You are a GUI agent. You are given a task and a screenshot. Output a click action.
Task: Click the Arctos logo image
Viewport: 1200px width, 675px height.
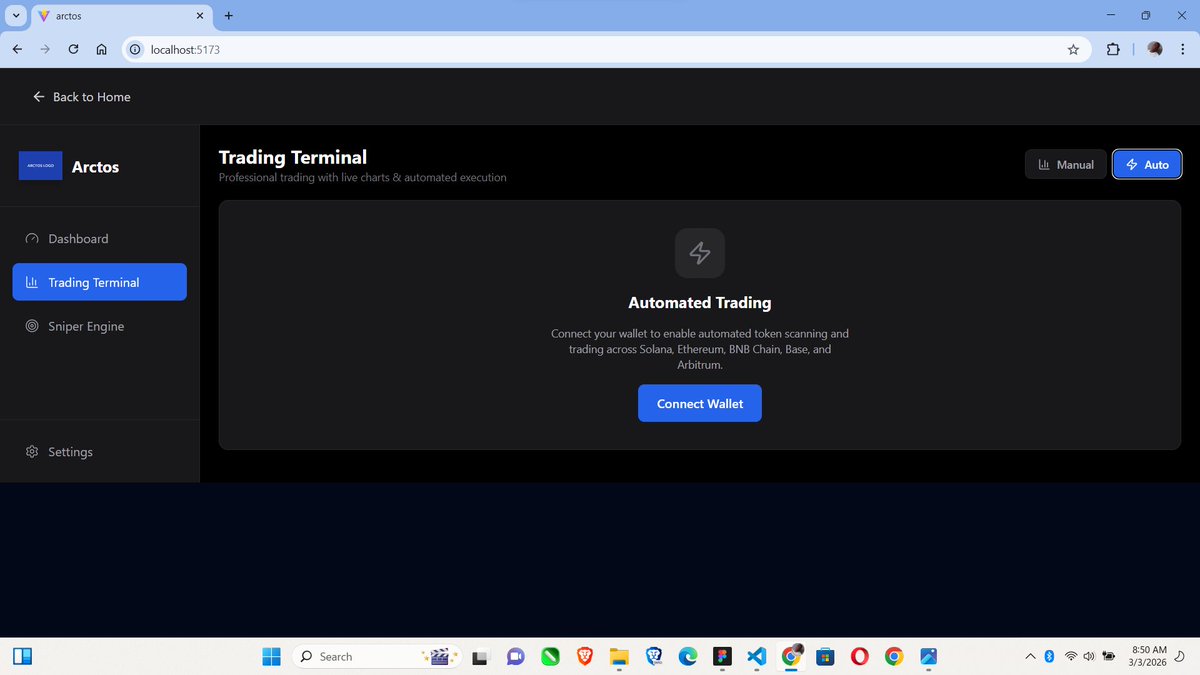click(41, 167)
